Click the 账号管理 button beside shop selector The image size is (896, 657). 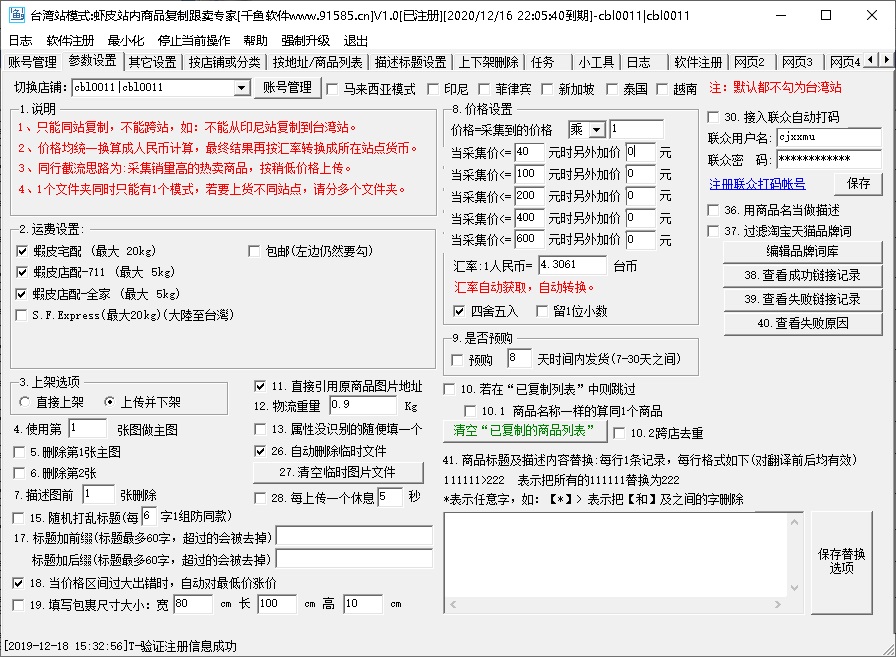(x=287, y=87)
